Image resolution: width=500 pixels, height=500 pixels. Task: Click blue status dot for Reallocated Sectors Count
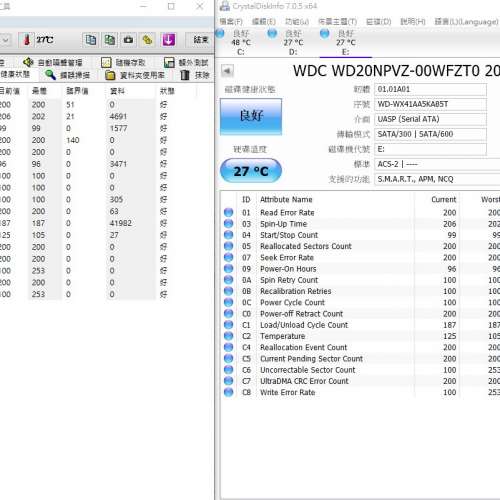pos(229,246)
